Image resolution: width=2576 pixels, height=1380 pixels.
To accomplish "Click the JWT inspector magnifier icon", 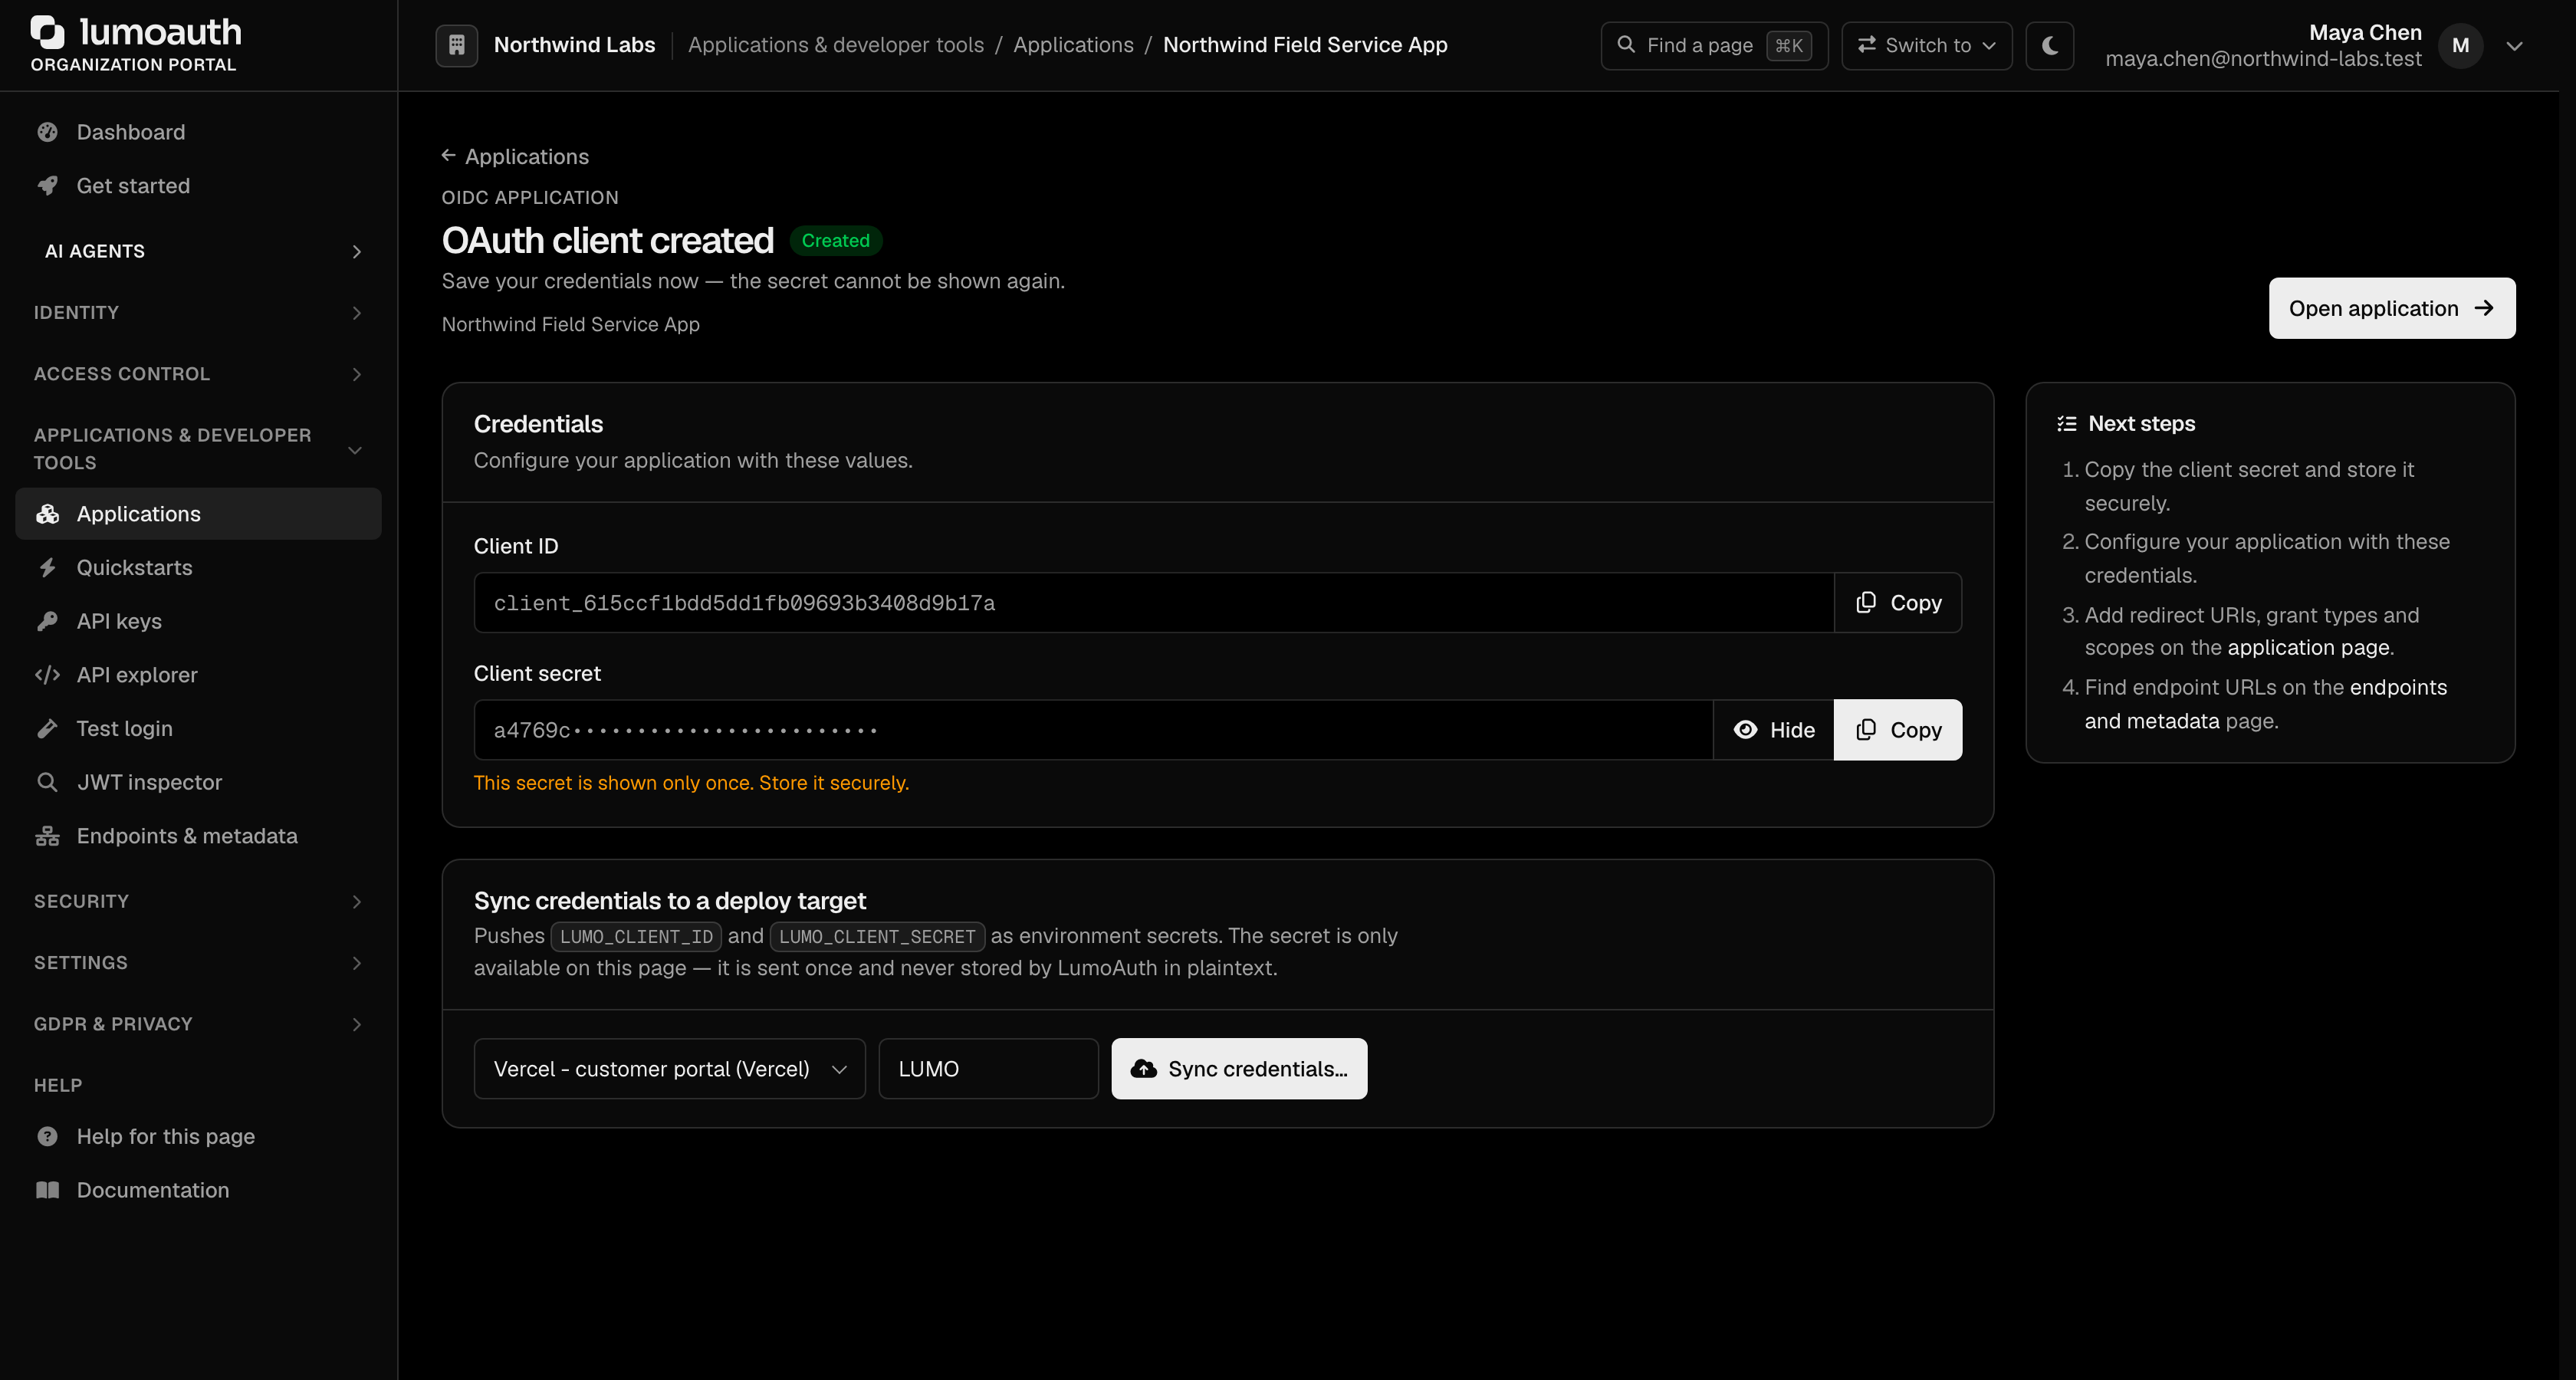I will (47, 782).
